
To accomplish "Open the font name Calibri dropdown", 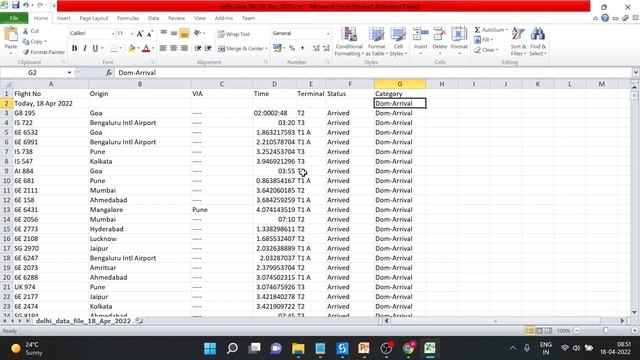I will (113, 33).
